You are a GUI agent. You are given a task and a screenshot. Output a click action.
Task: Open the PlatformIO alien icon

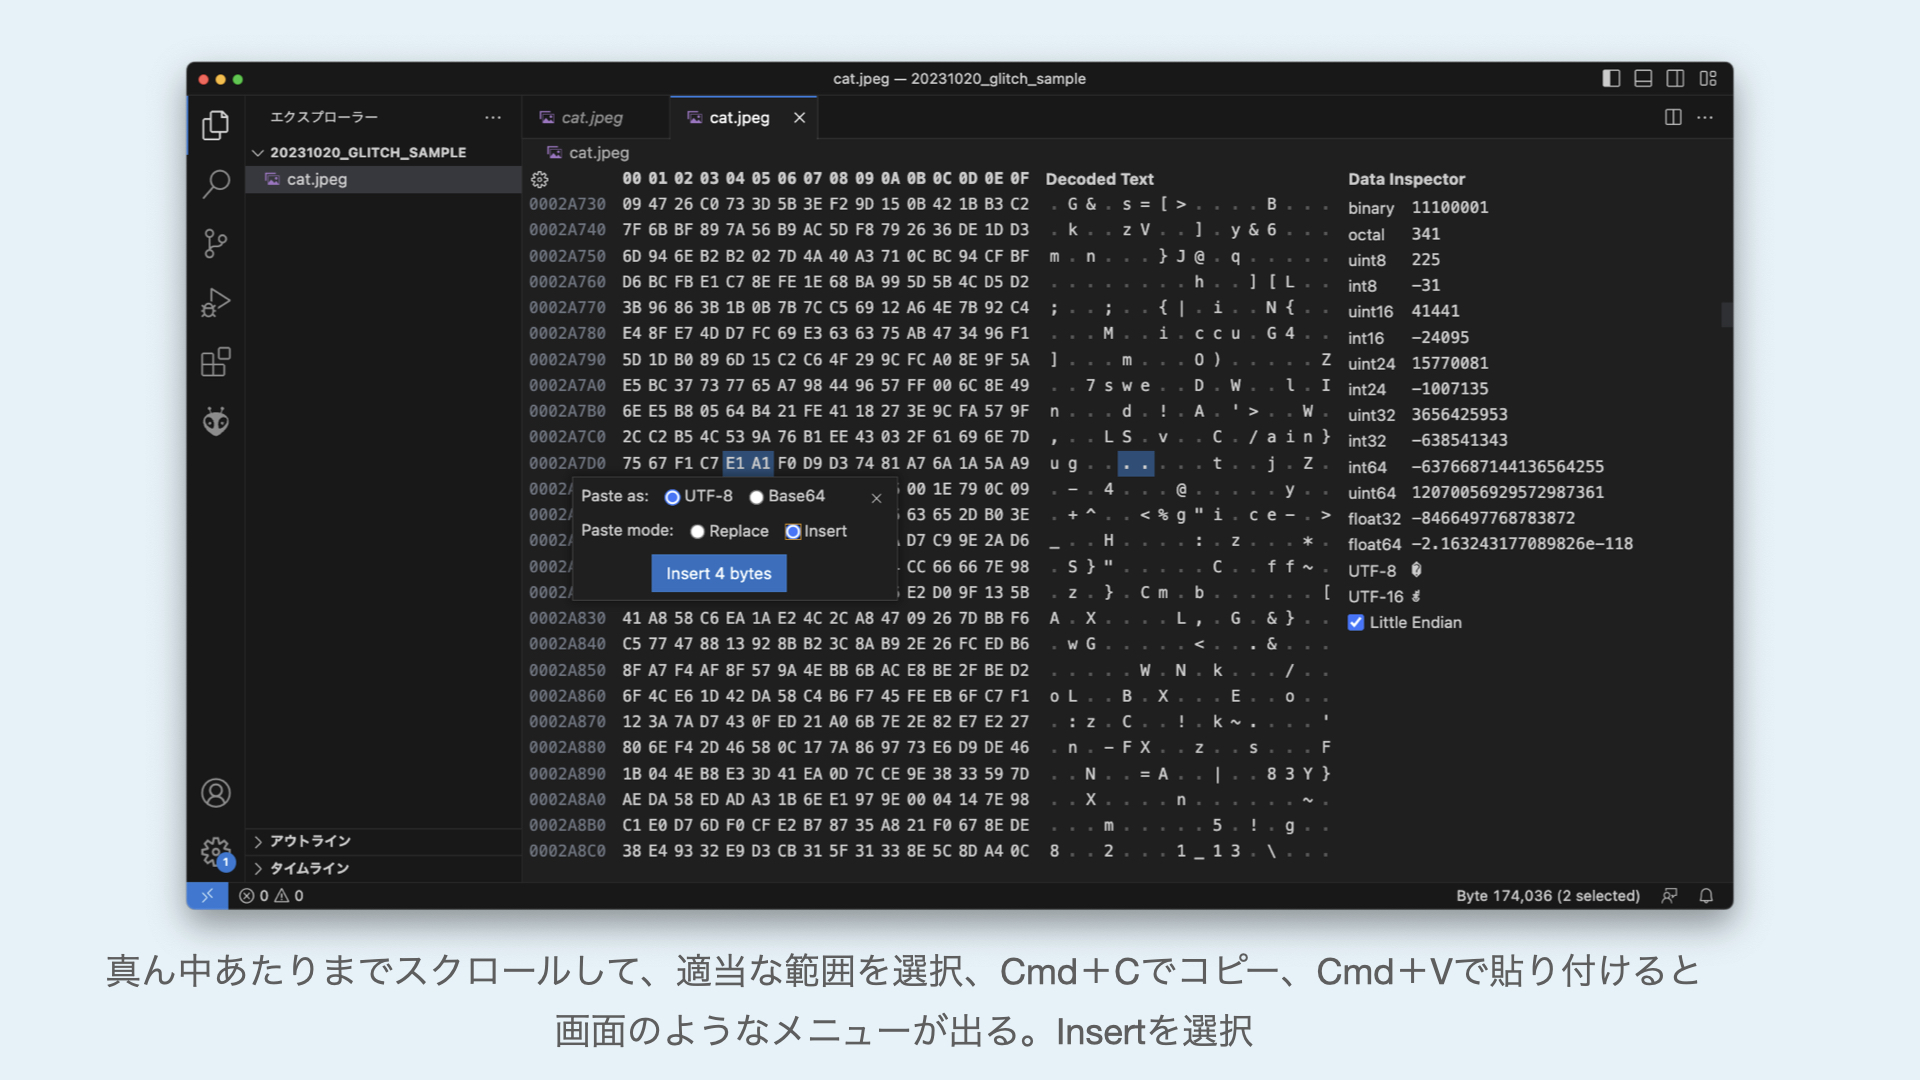point(215,421)
